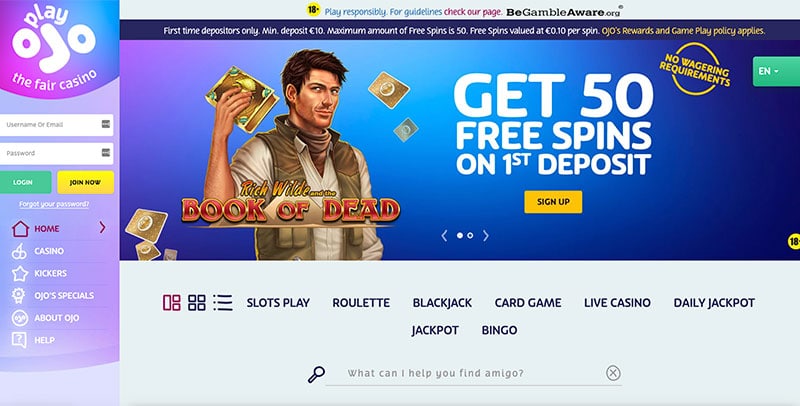Switch to mixed tile layout view

coord(171,302)
